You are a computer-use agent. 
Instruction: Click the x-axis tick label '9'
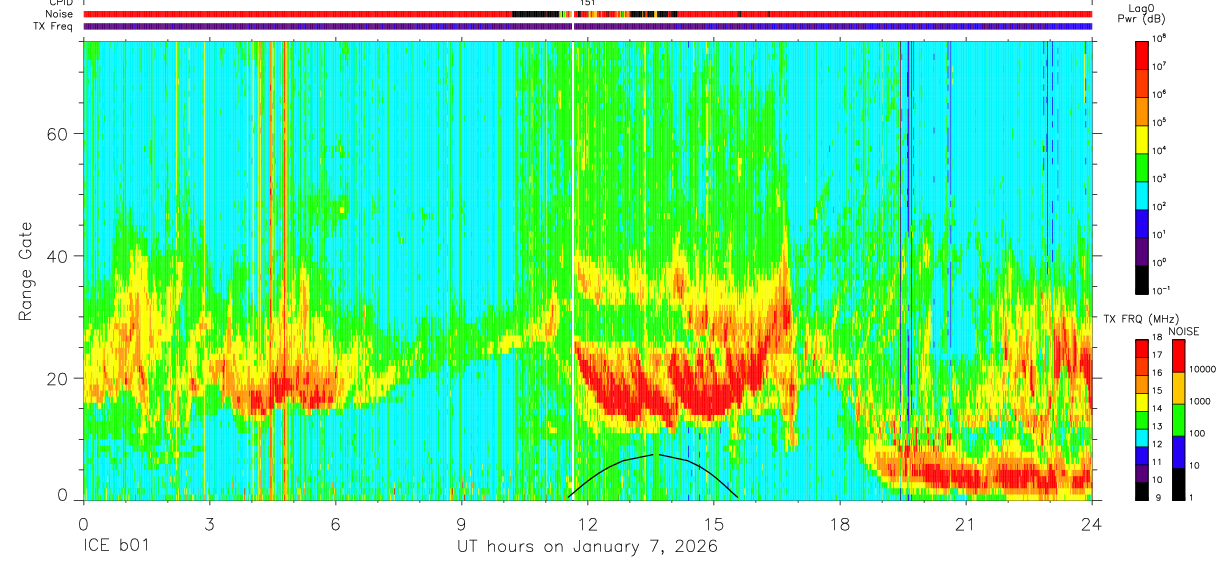461,523
